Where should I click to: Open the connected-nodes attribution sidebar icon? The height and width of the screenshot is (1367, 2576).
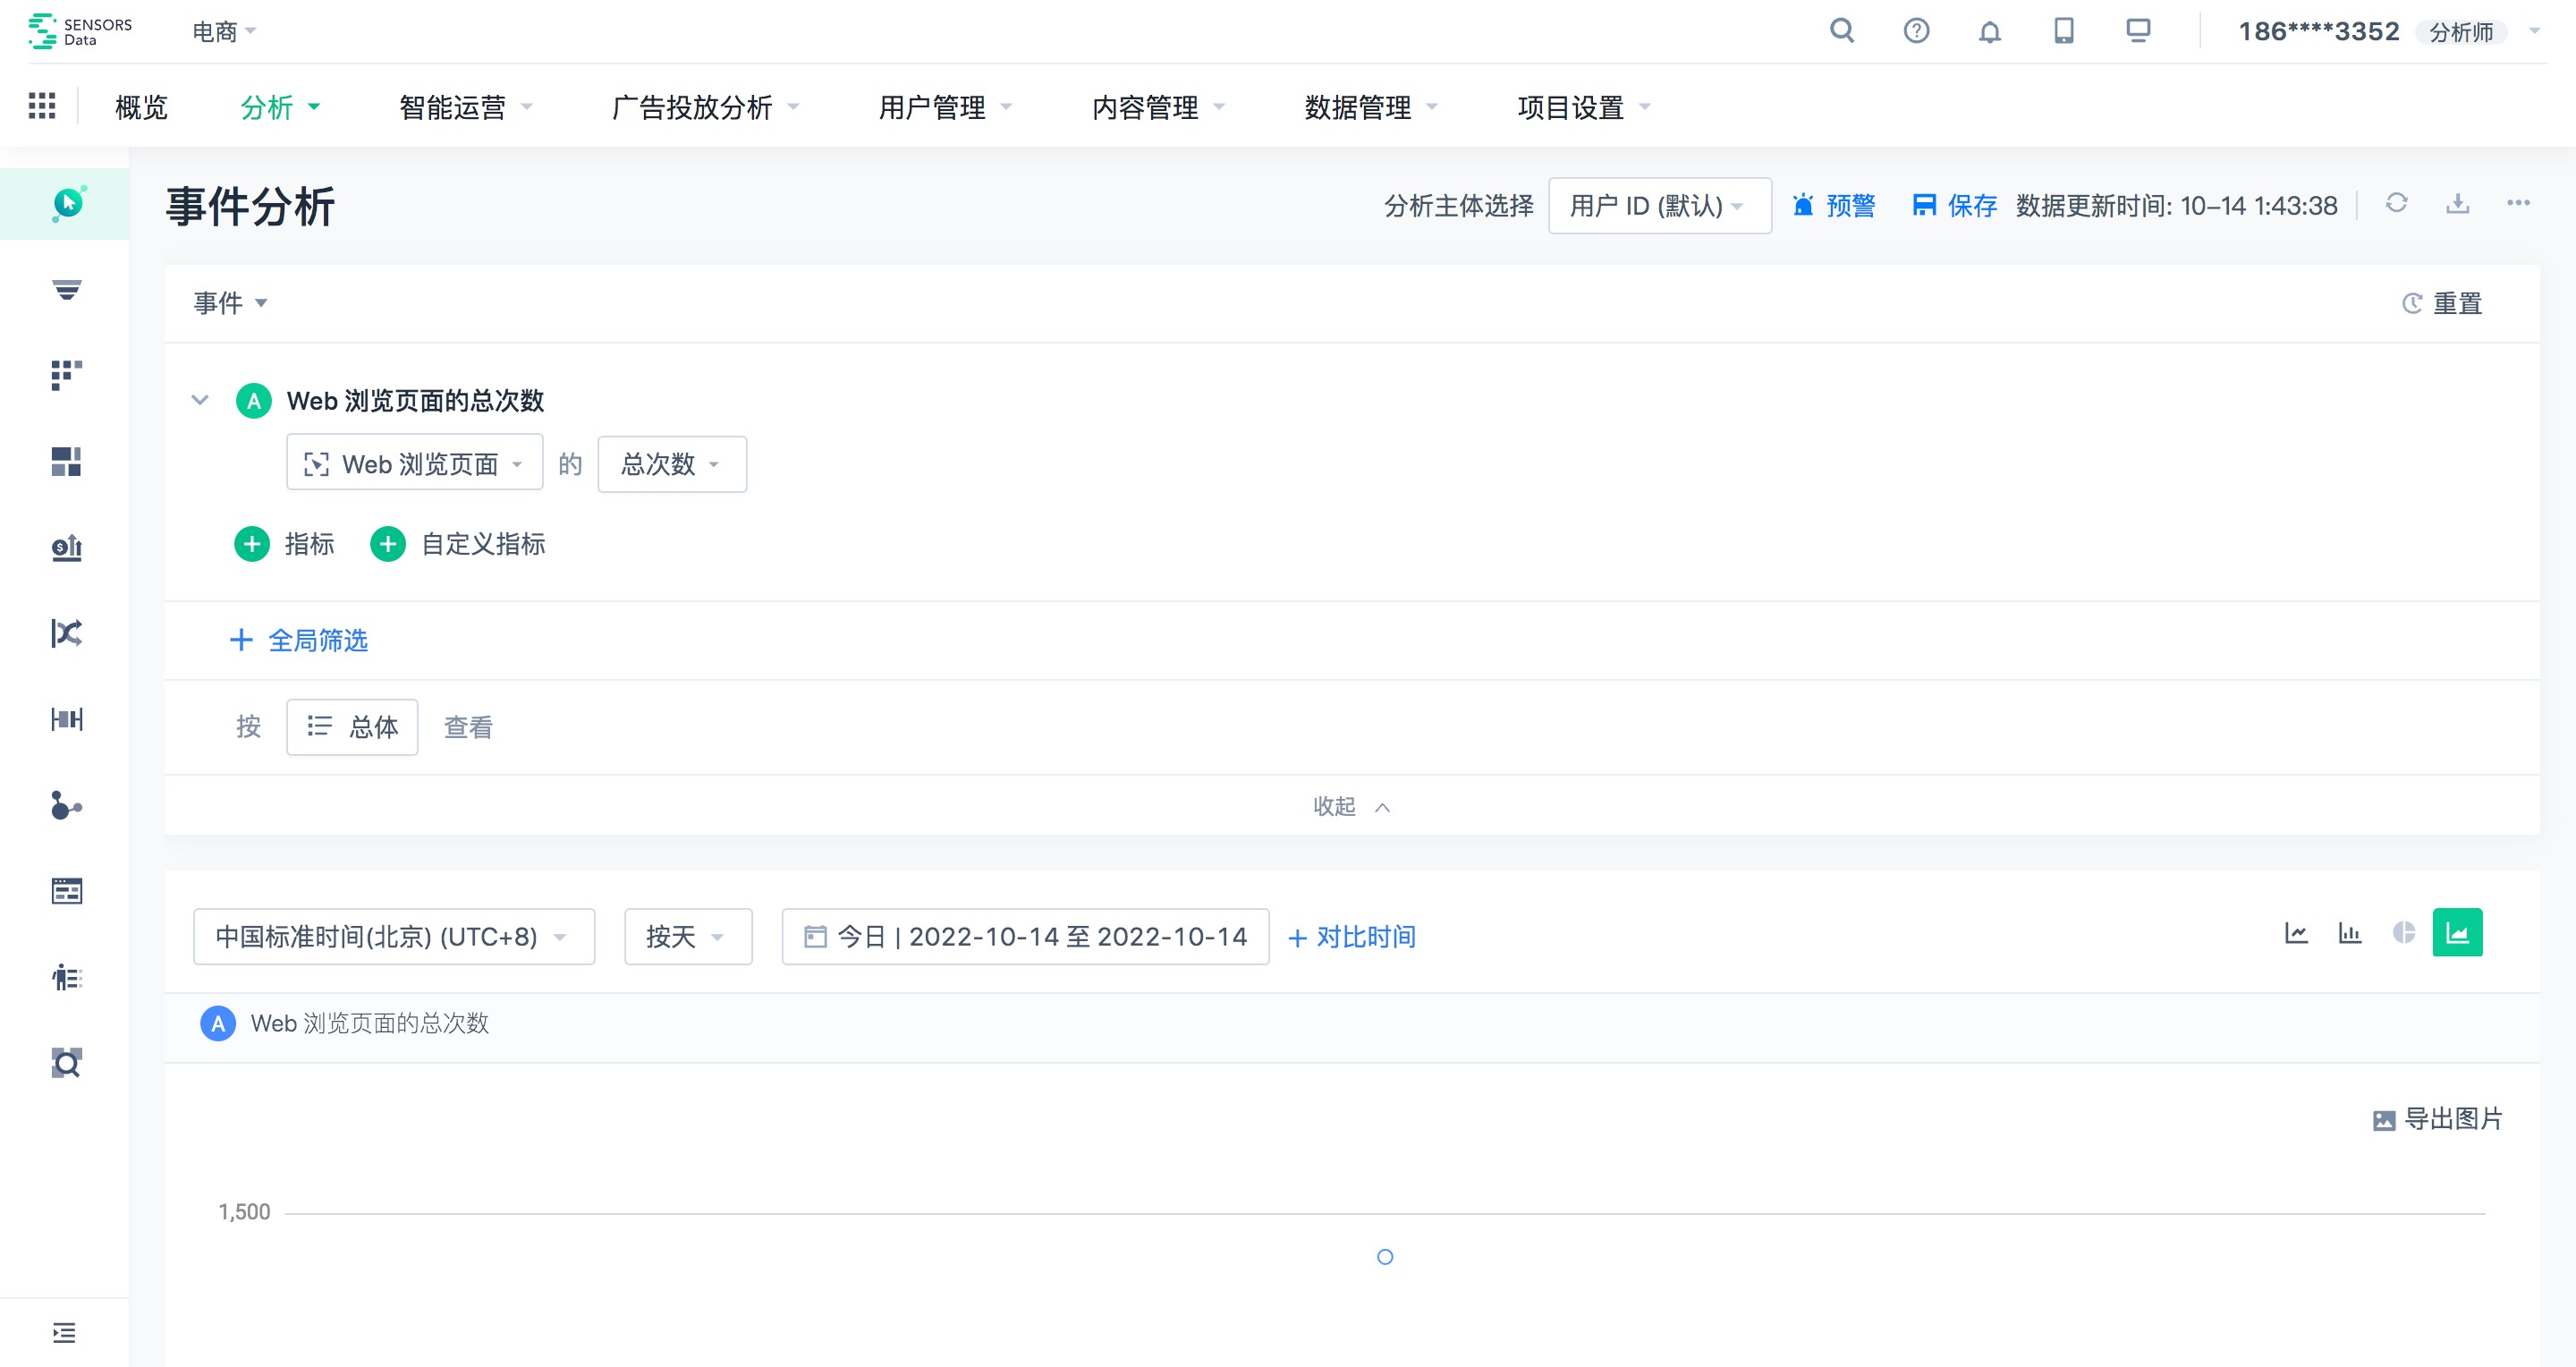coord(67,805)
